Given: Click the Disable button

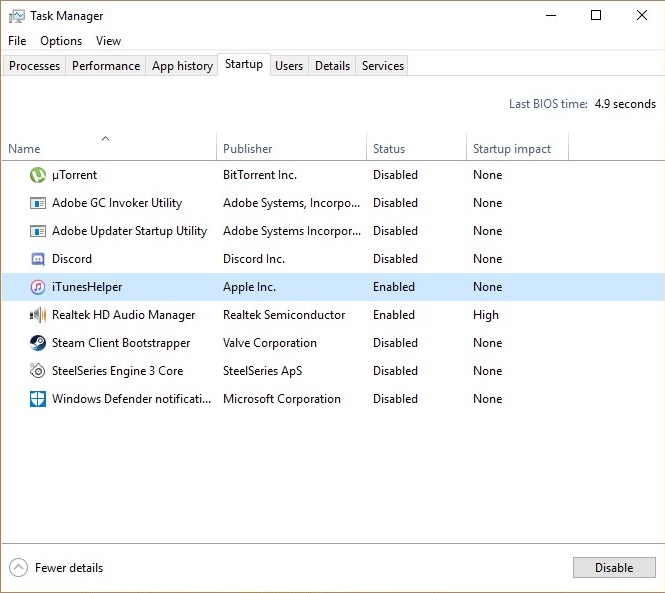Looking at the screenshot, I should tap(614, 568).
